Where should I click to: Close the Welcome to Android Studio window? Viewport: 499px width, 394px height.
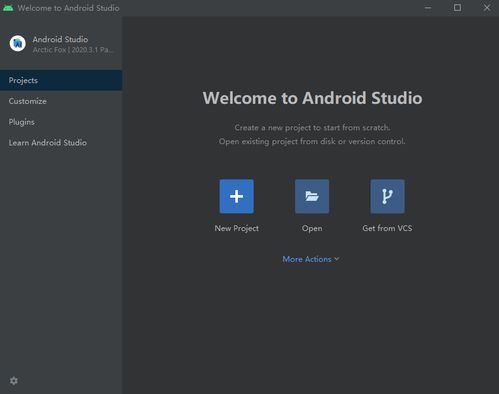click(x=487, y=8)
